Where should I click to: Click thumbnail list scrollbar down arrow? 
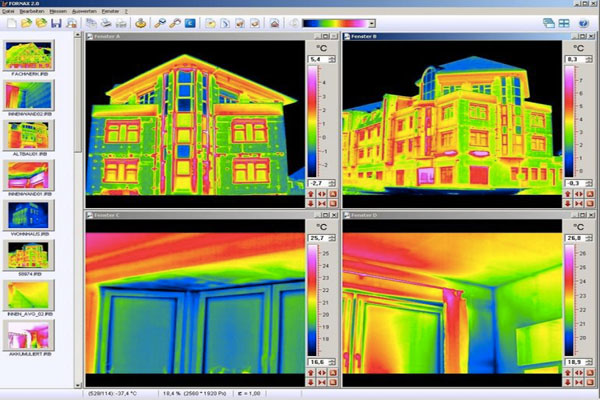78,385
